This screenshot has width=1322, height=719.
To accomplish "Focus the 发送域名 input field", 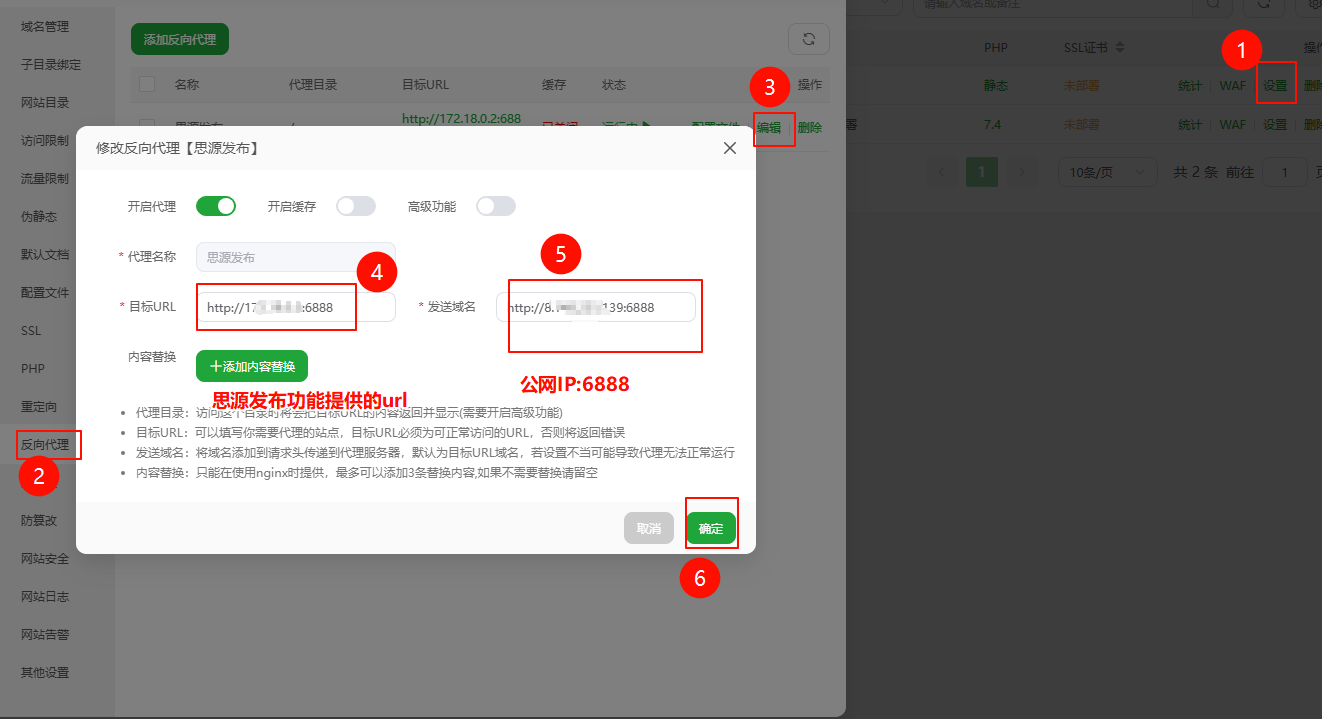I will 596,307.
